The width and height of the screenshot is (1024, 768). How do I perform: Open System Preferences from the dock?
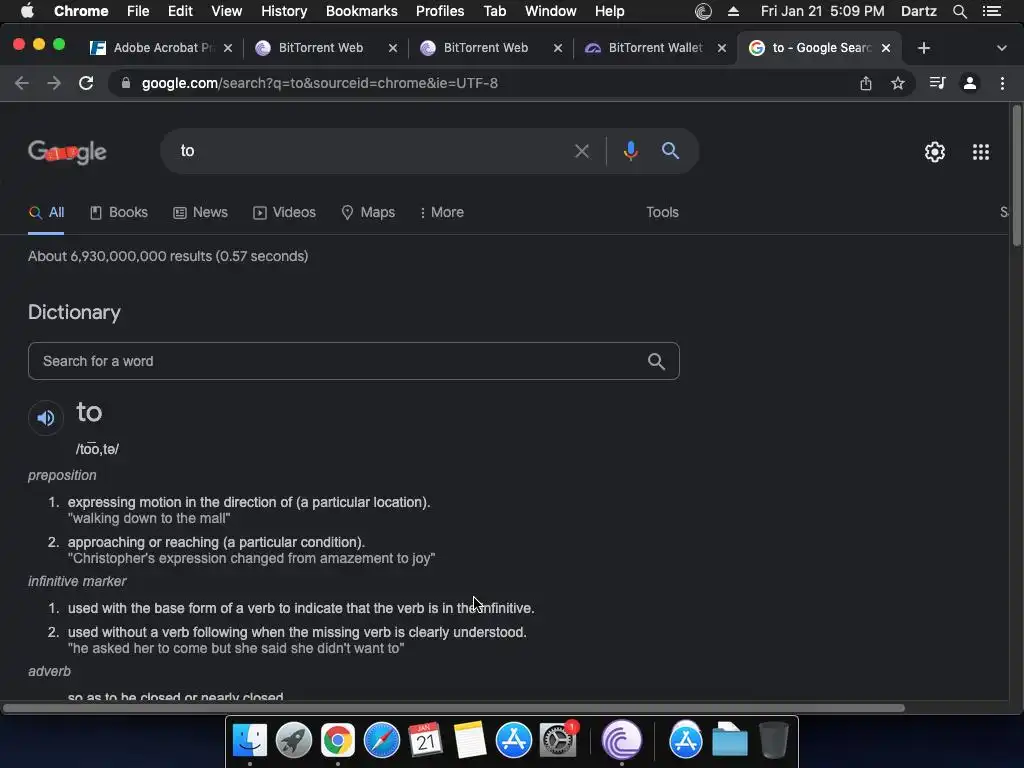tap(557, 740)
